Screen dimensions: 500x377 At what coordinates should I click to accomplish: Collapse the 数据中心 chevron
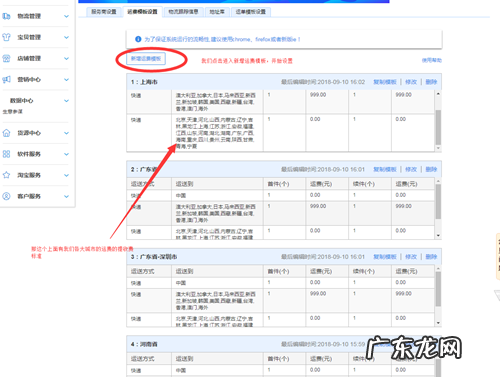coord(66,101)
